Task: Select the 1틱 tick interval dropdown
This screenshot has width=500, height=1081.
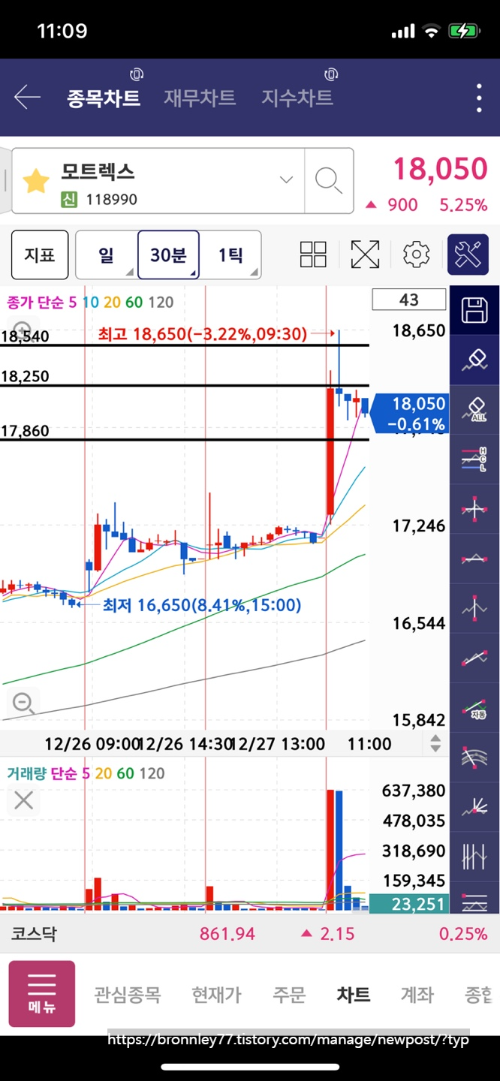Action: tap(230, 254)
